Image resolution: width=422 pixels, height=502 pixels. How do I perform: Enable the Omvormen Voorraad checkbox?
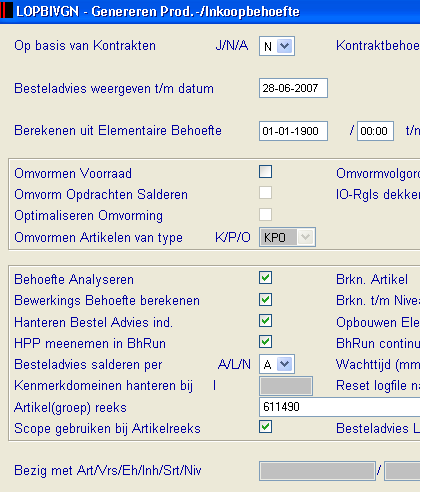pos(265,172)
